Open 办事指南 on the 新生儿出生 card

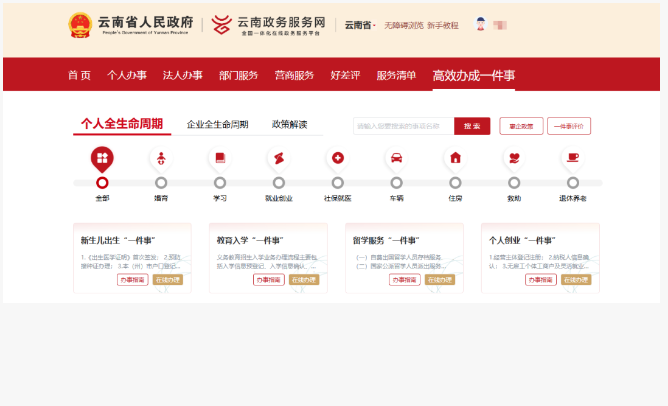point(132,280)
